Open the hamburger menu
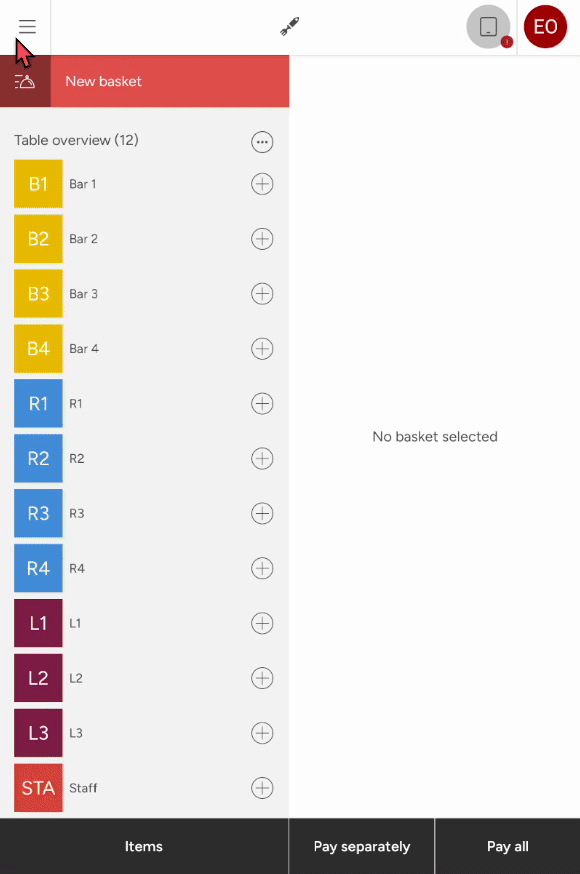The image size is (580, 874). pyautogui.click(x=27, y=26)
